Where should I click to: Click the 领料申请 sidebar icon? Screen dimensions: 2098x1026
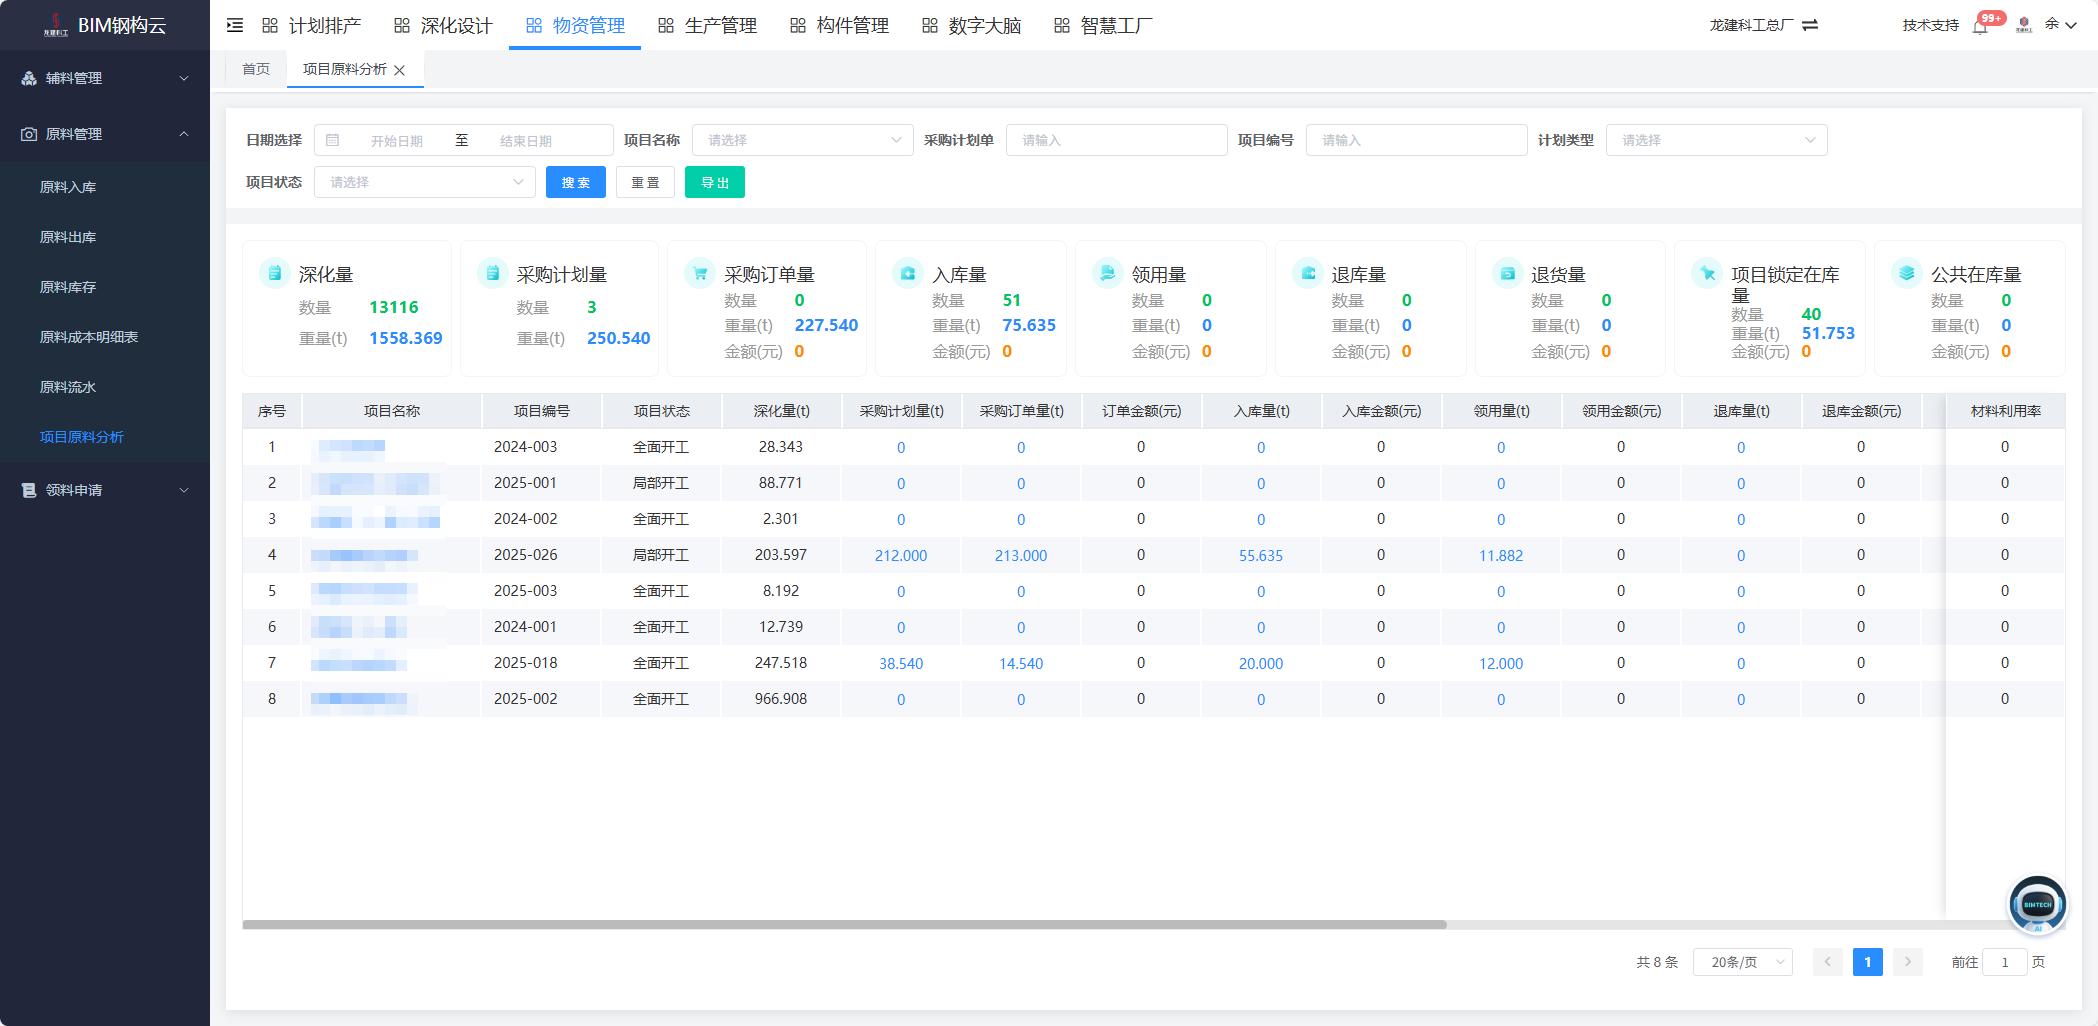click(x=29, y=490)
